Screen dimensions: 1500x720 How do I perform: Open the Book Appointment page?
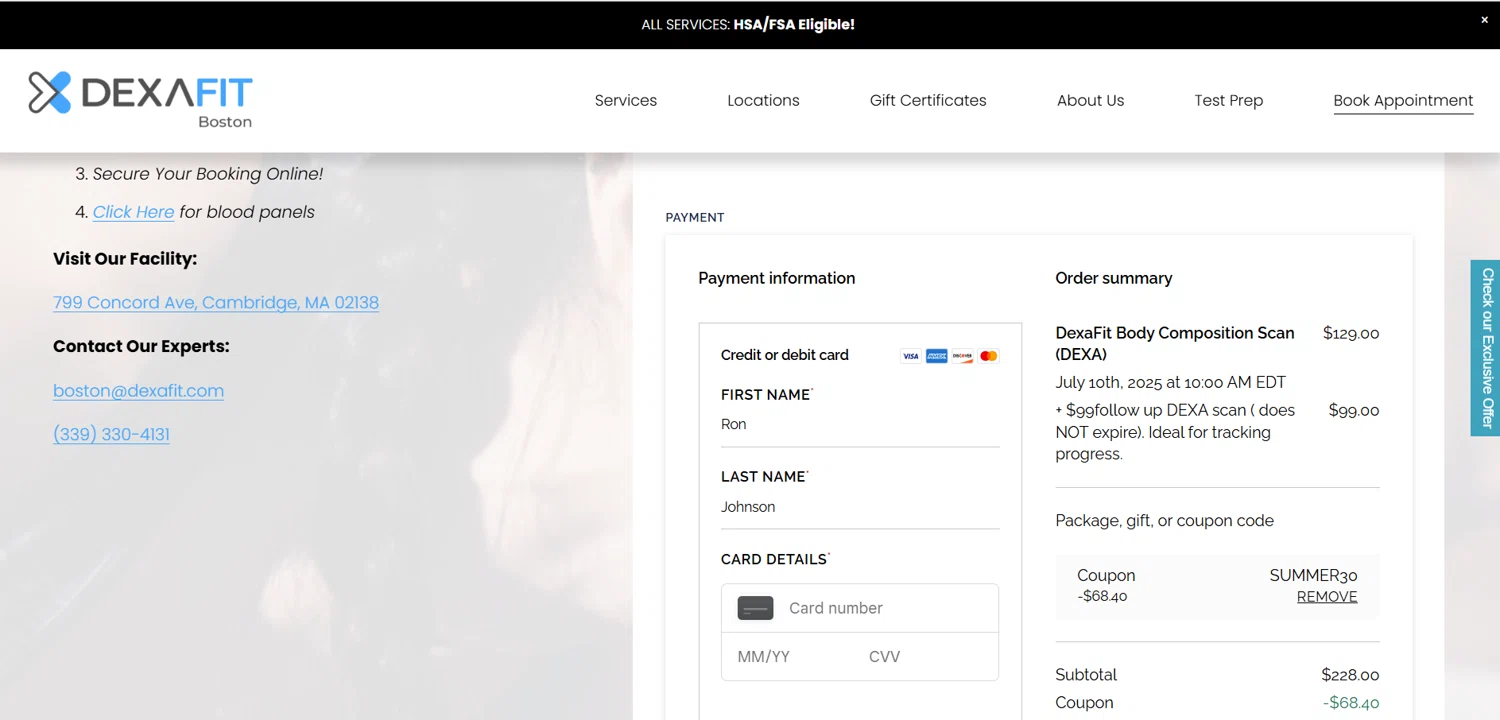pyautogui.click(x=1403, y=100)
